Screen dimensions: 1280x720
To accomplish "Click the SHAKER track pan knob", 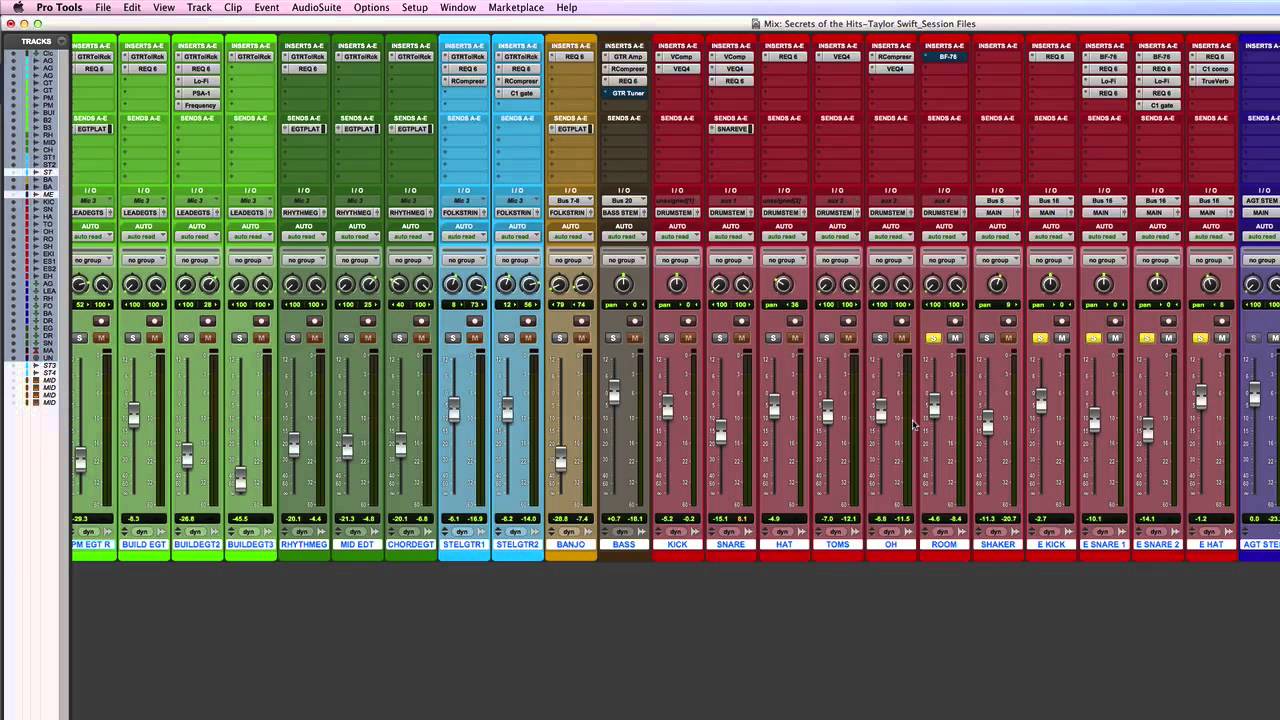I will 998,285.
